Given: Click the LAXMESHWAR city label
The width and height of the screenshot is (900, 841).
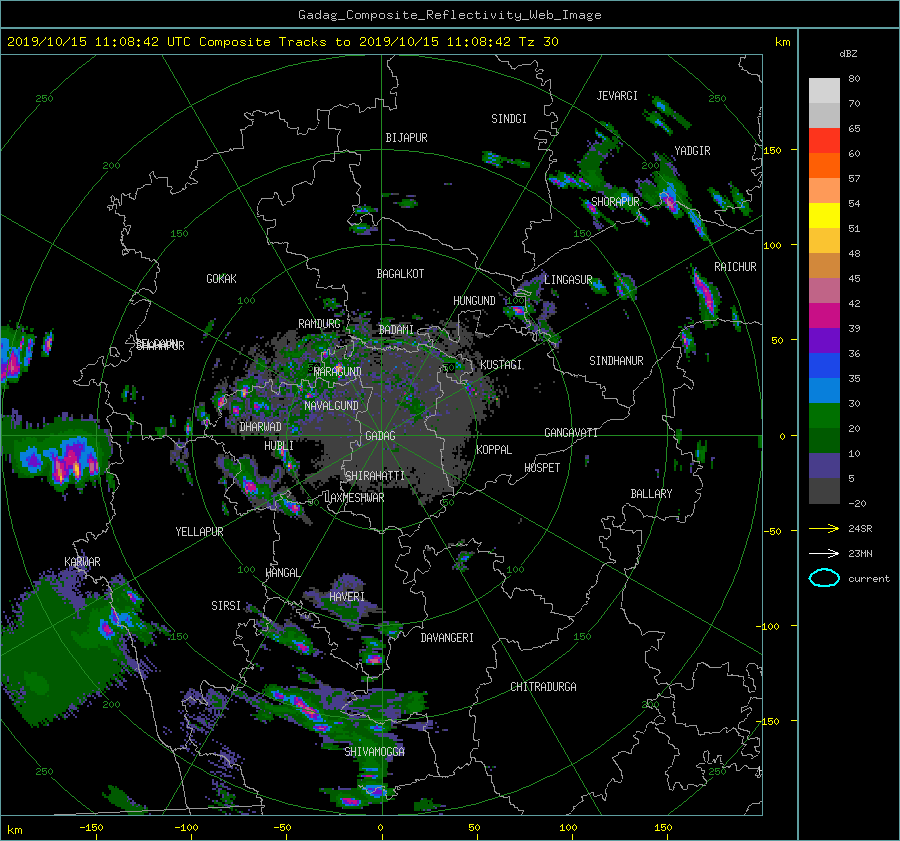Looking at the screenshot, I should tap(354, 498).
